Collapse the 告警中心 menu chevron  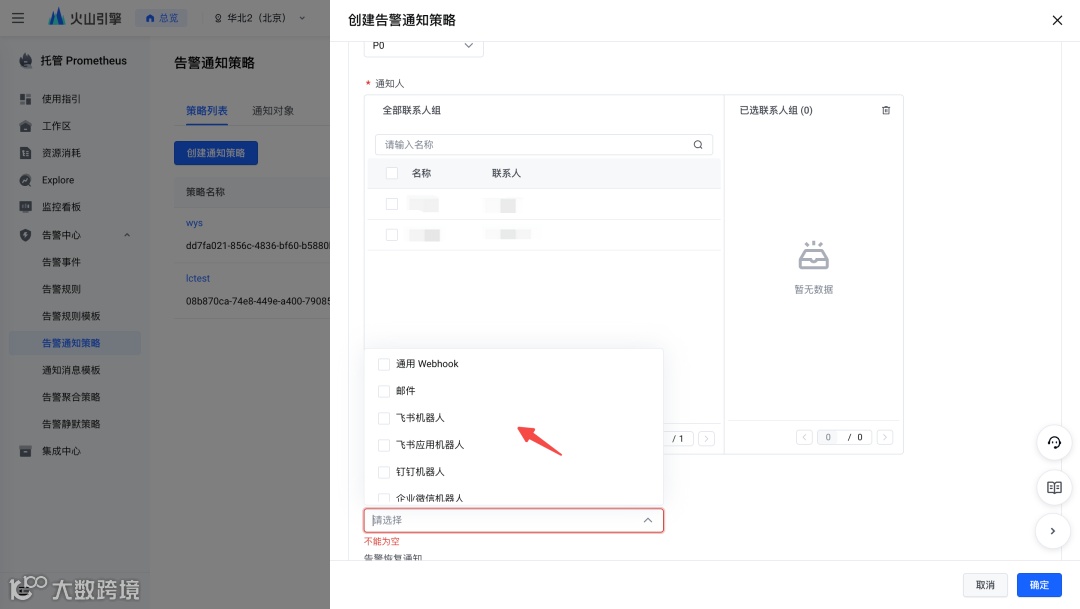pos(127,235)
